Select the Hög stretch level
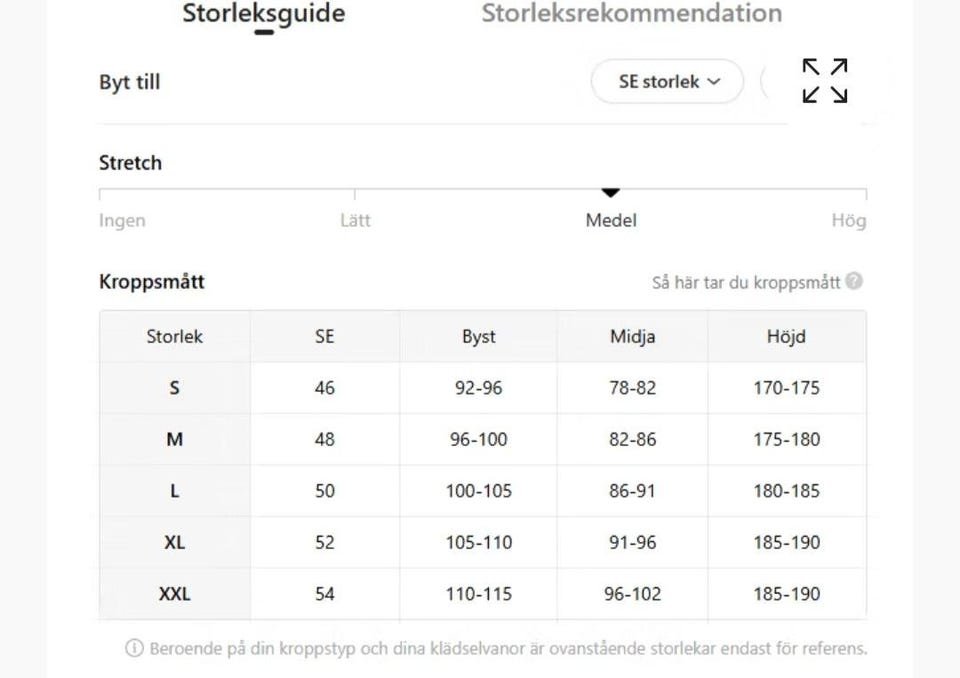 (x=848, y=221)
